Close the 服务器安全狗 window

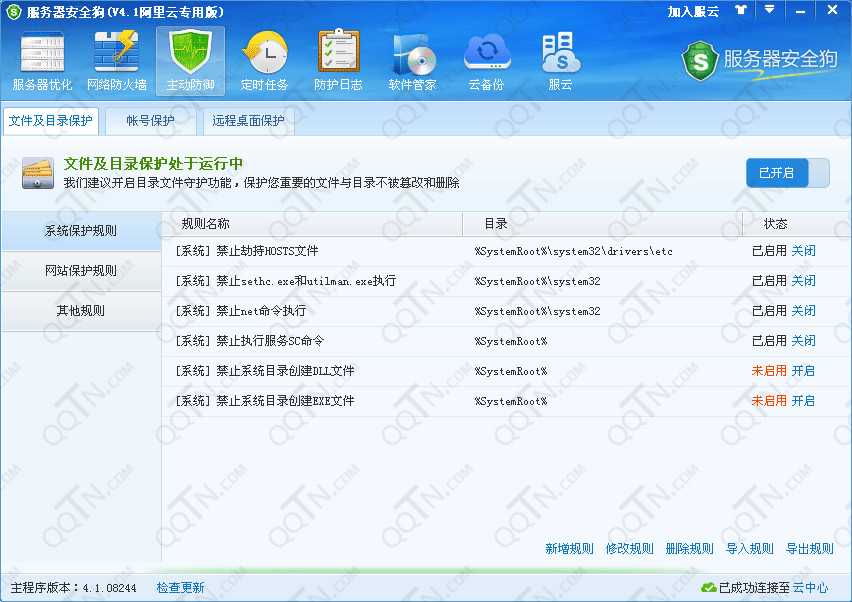(832, 10)
